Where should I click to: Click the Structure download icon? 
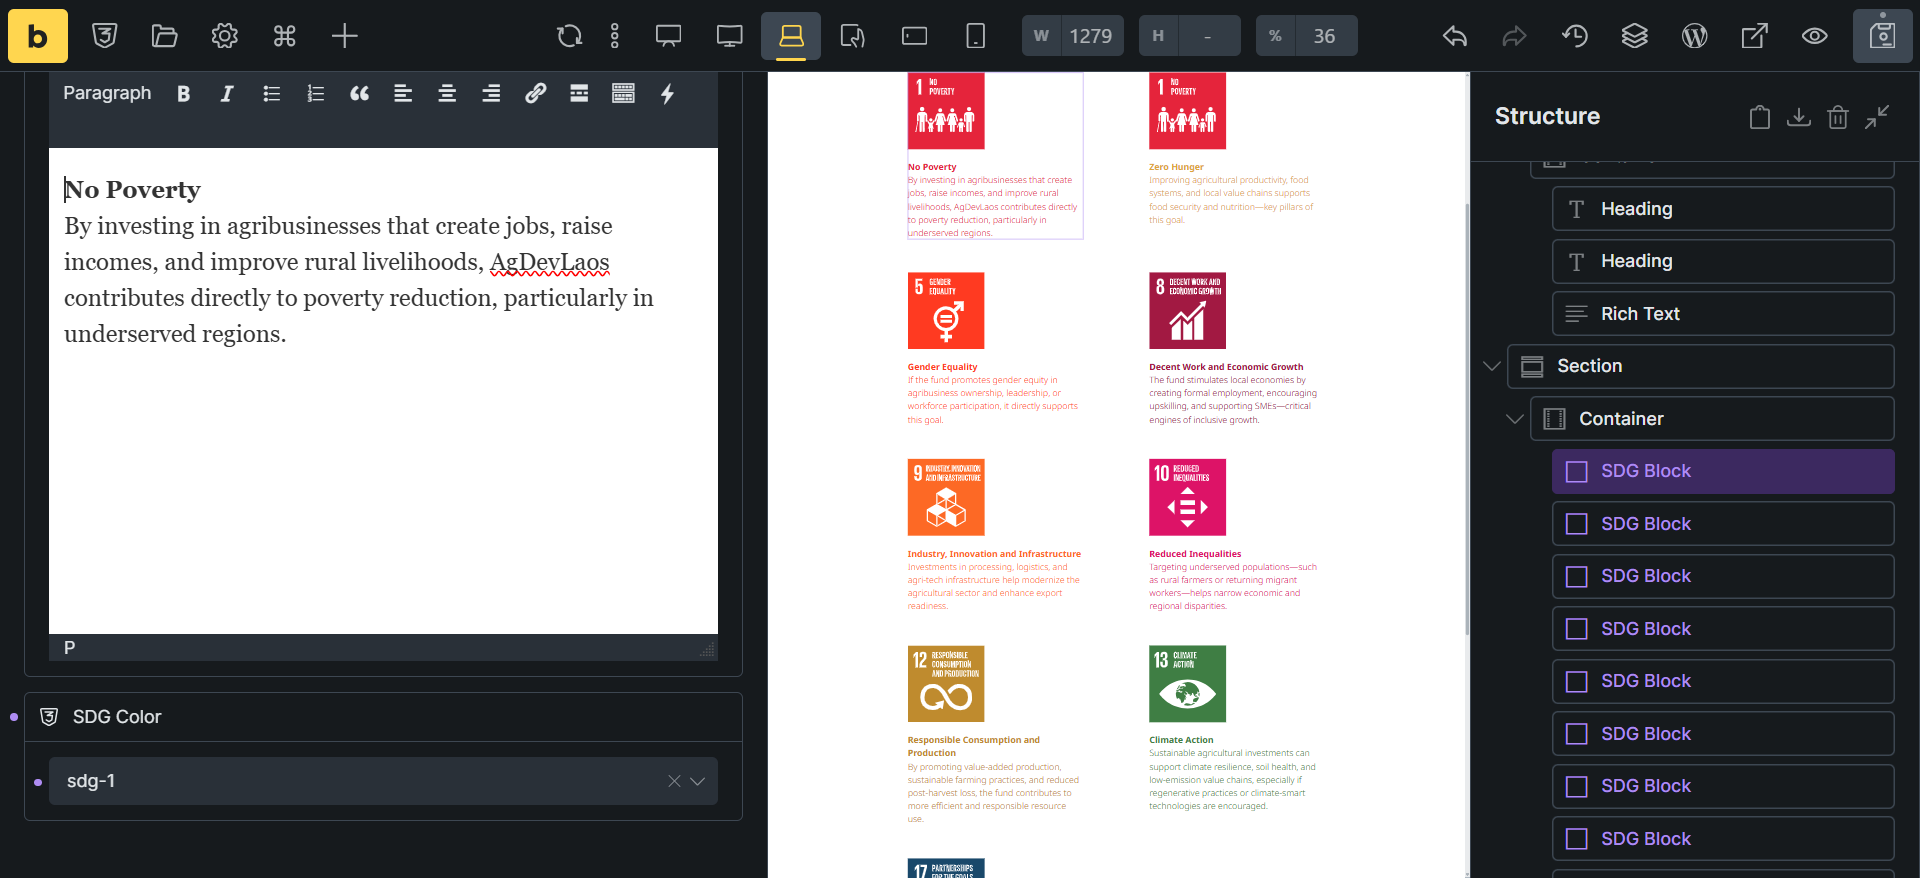coord(1799,117)
